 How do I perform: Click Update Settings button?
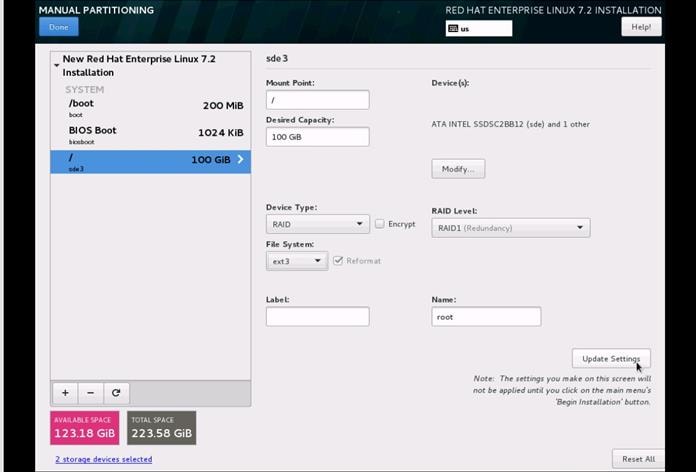click(611, 358)
